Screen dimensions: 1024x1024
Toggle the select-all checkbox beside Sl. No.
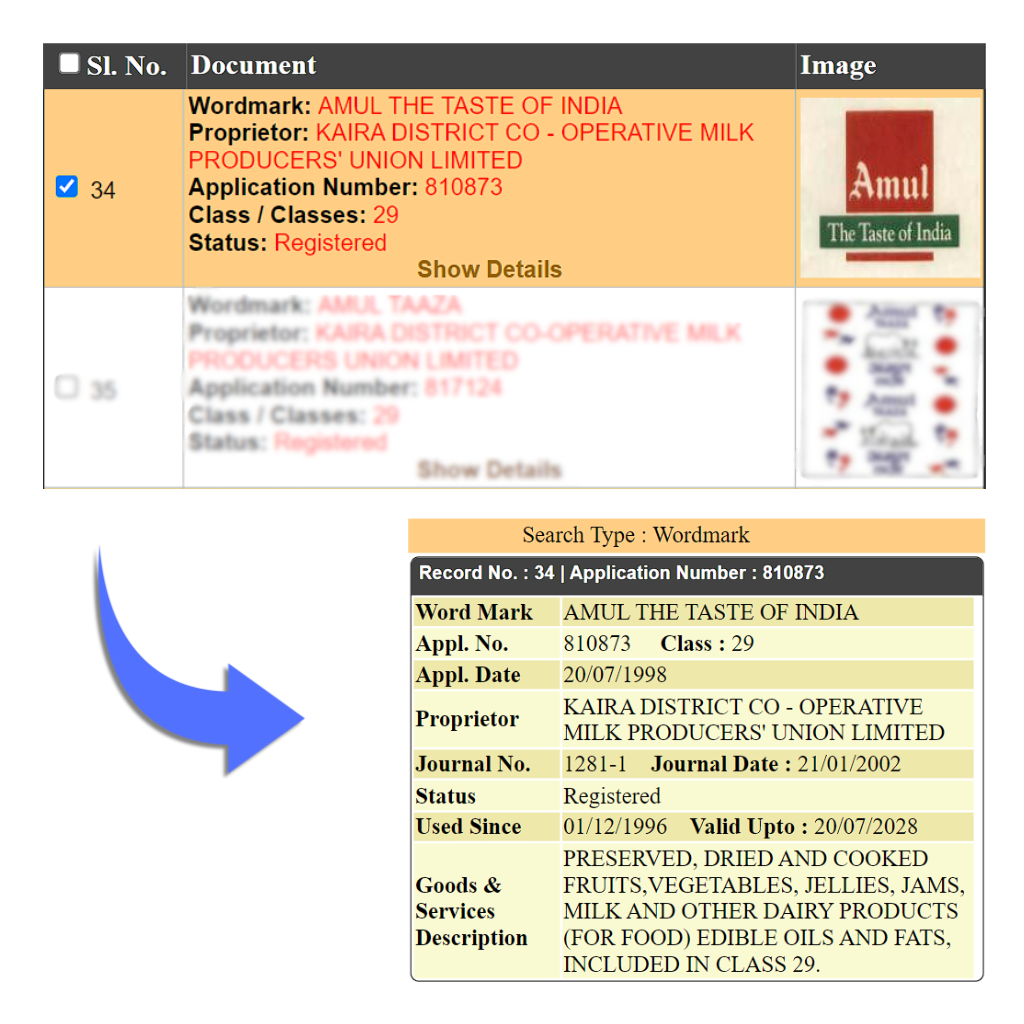click(69, 64)
